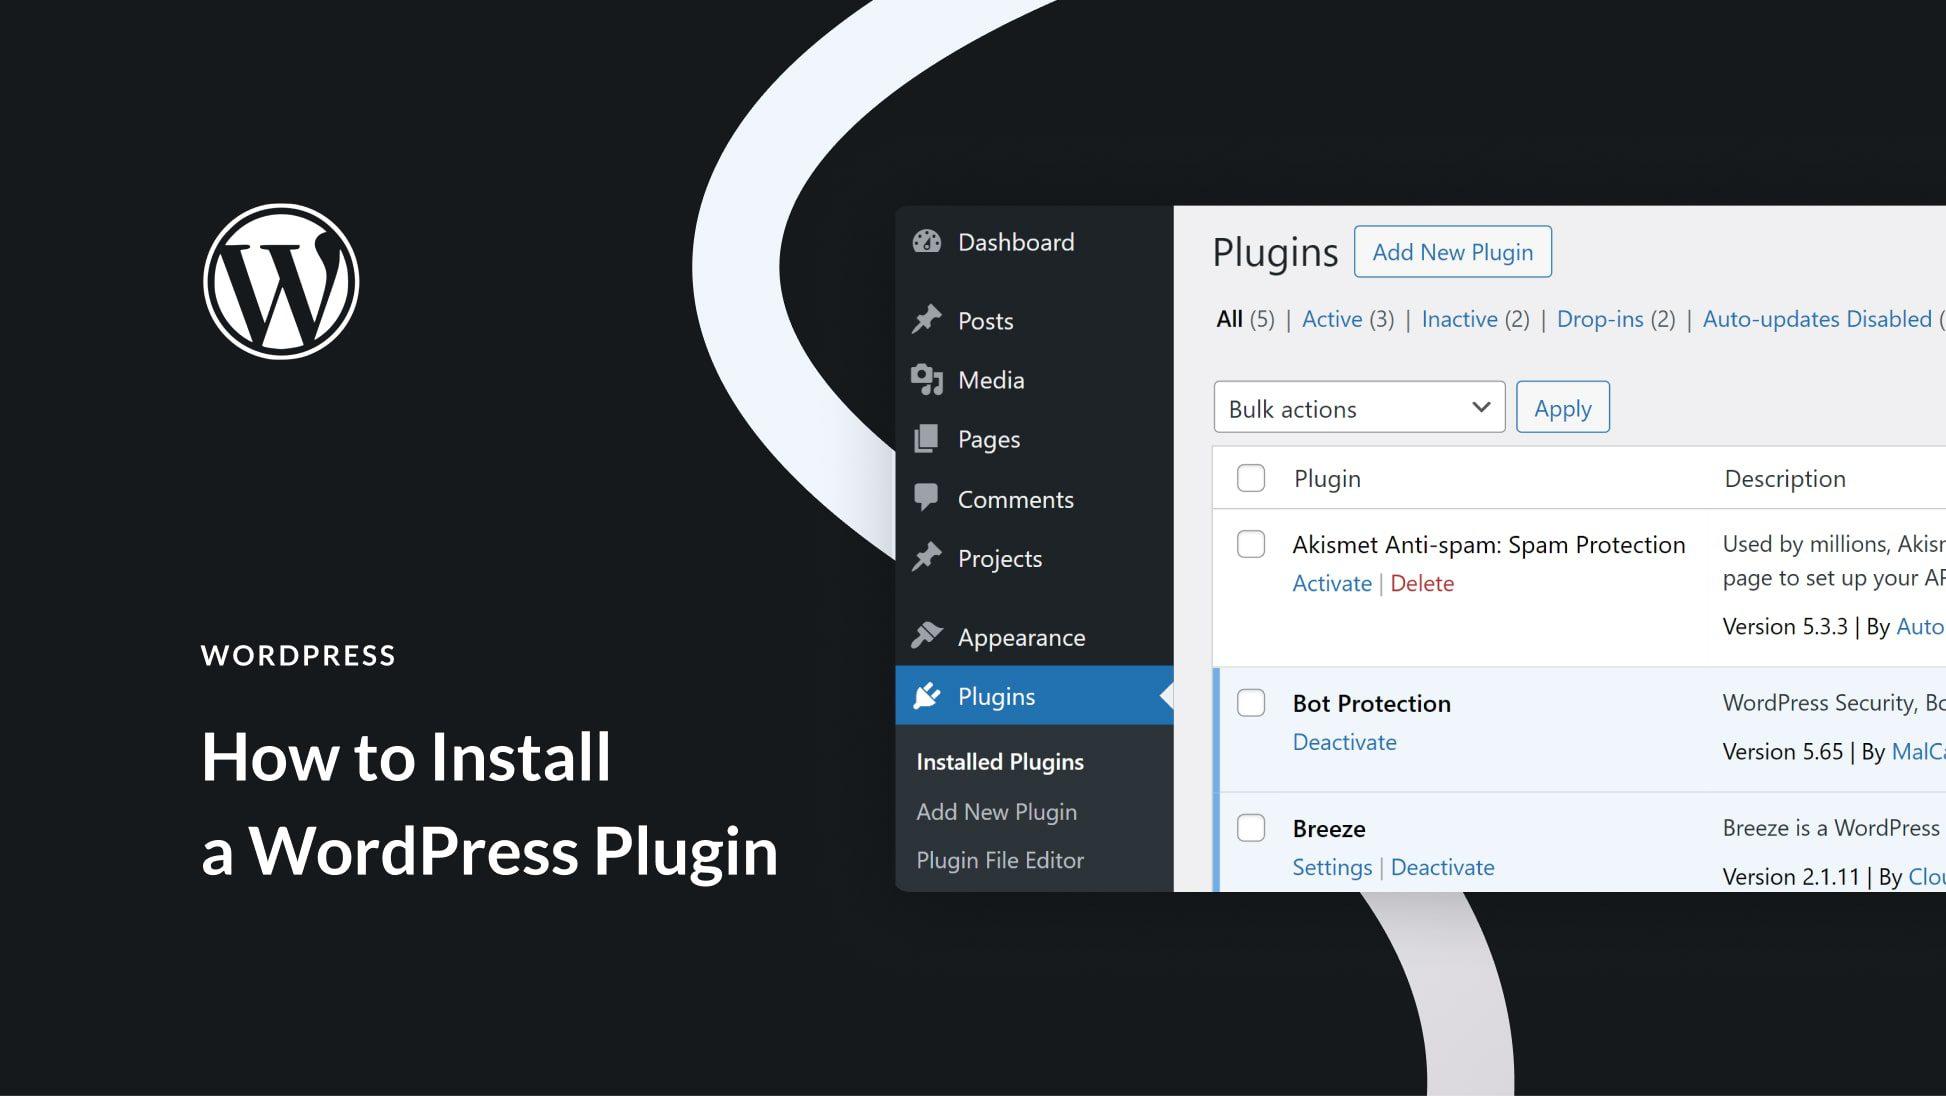Screen dimensions: 1946x1096
Task: Open Installed Plugins submenu item
Action: [x=1000, y=761]
